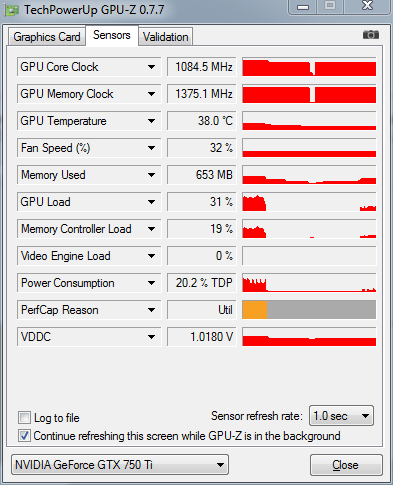Close window using title bar X
This screenshot has height=485, width=393.
[x=367, y=7]
